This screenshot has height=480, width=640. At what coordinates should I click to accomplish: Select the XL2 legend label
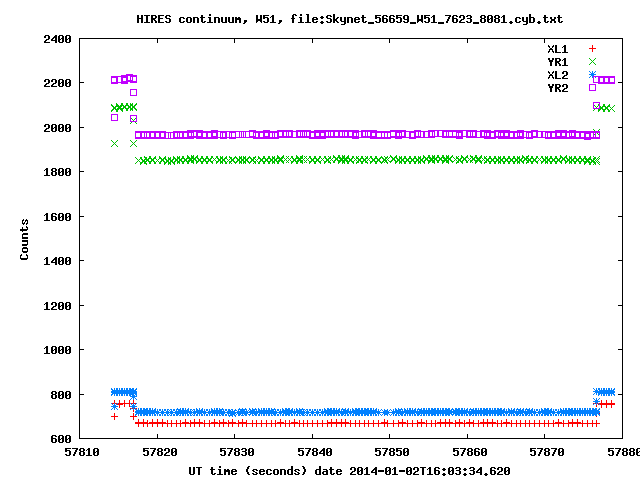(558, 76)
